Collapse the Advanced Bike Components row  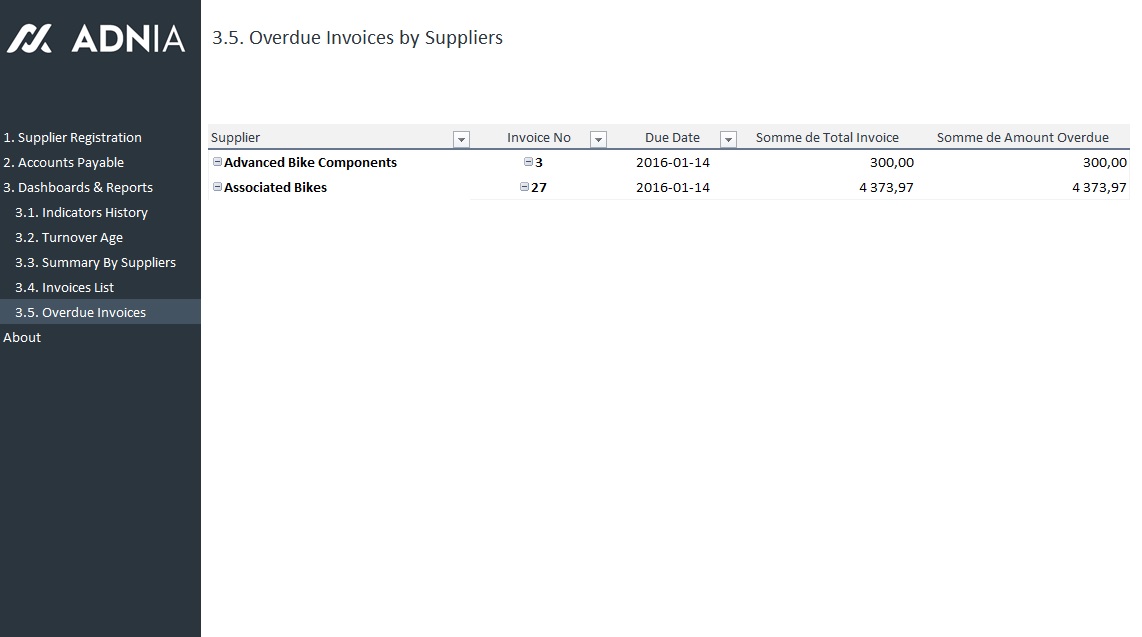coord(217,162)
